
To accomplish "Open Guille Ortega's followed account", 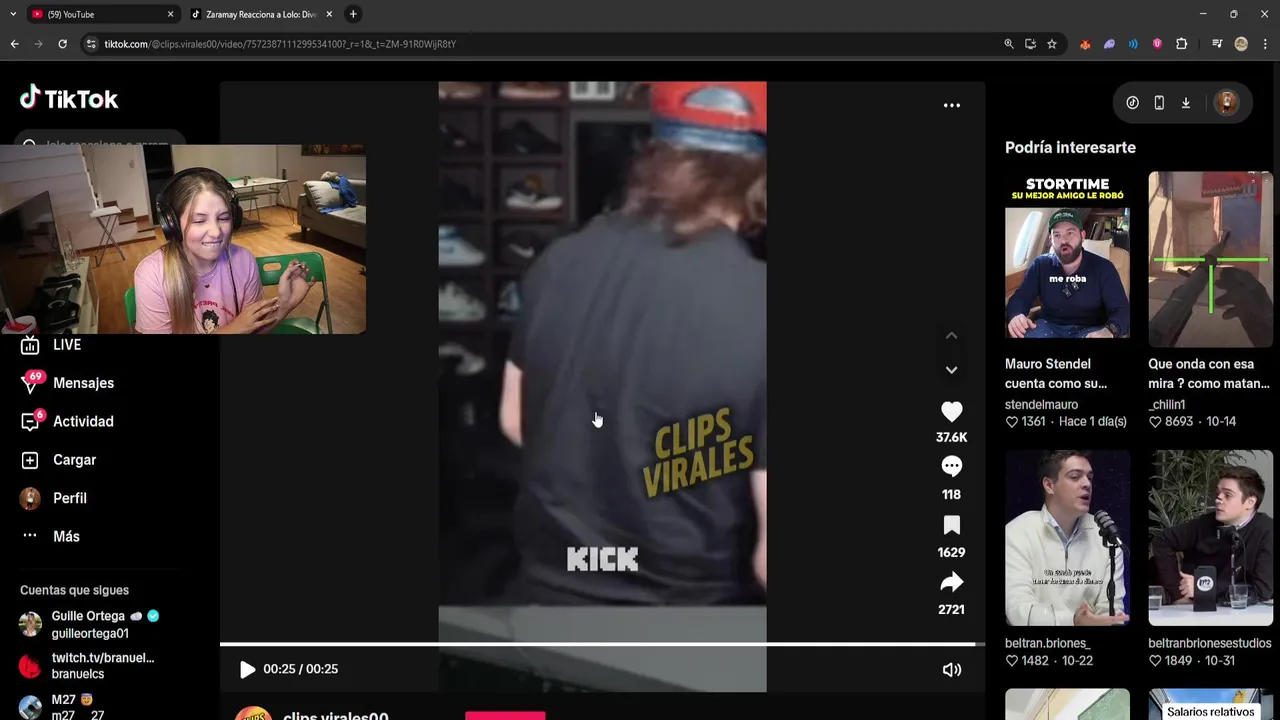I will click(x=100, y=624).
